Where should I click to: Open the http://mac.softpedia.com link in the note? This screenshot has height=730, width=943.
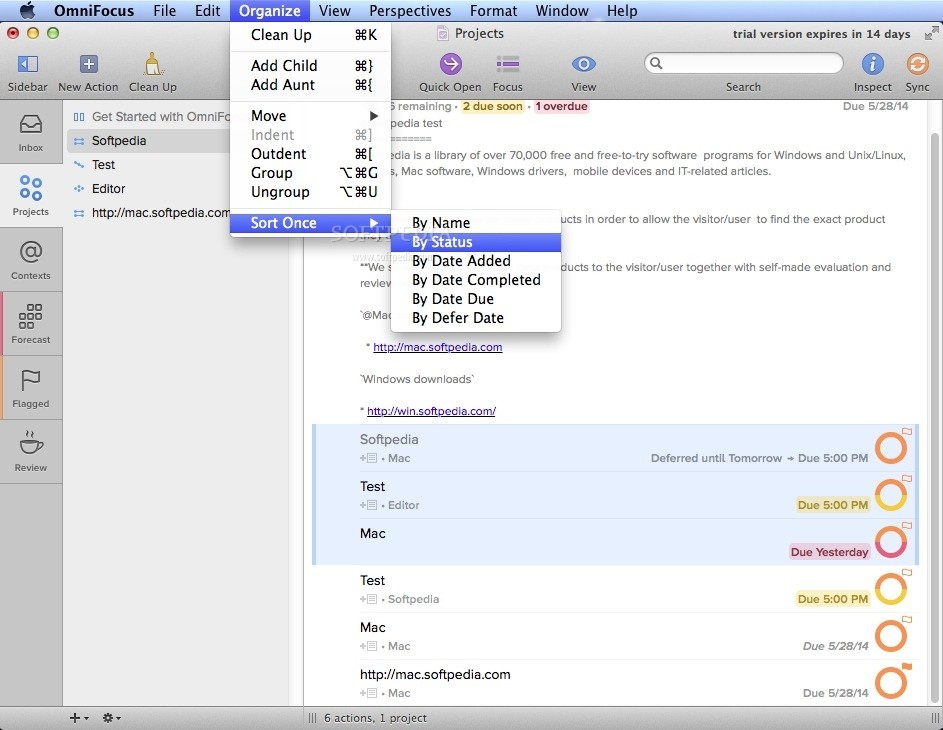click(x=437, y=347)
